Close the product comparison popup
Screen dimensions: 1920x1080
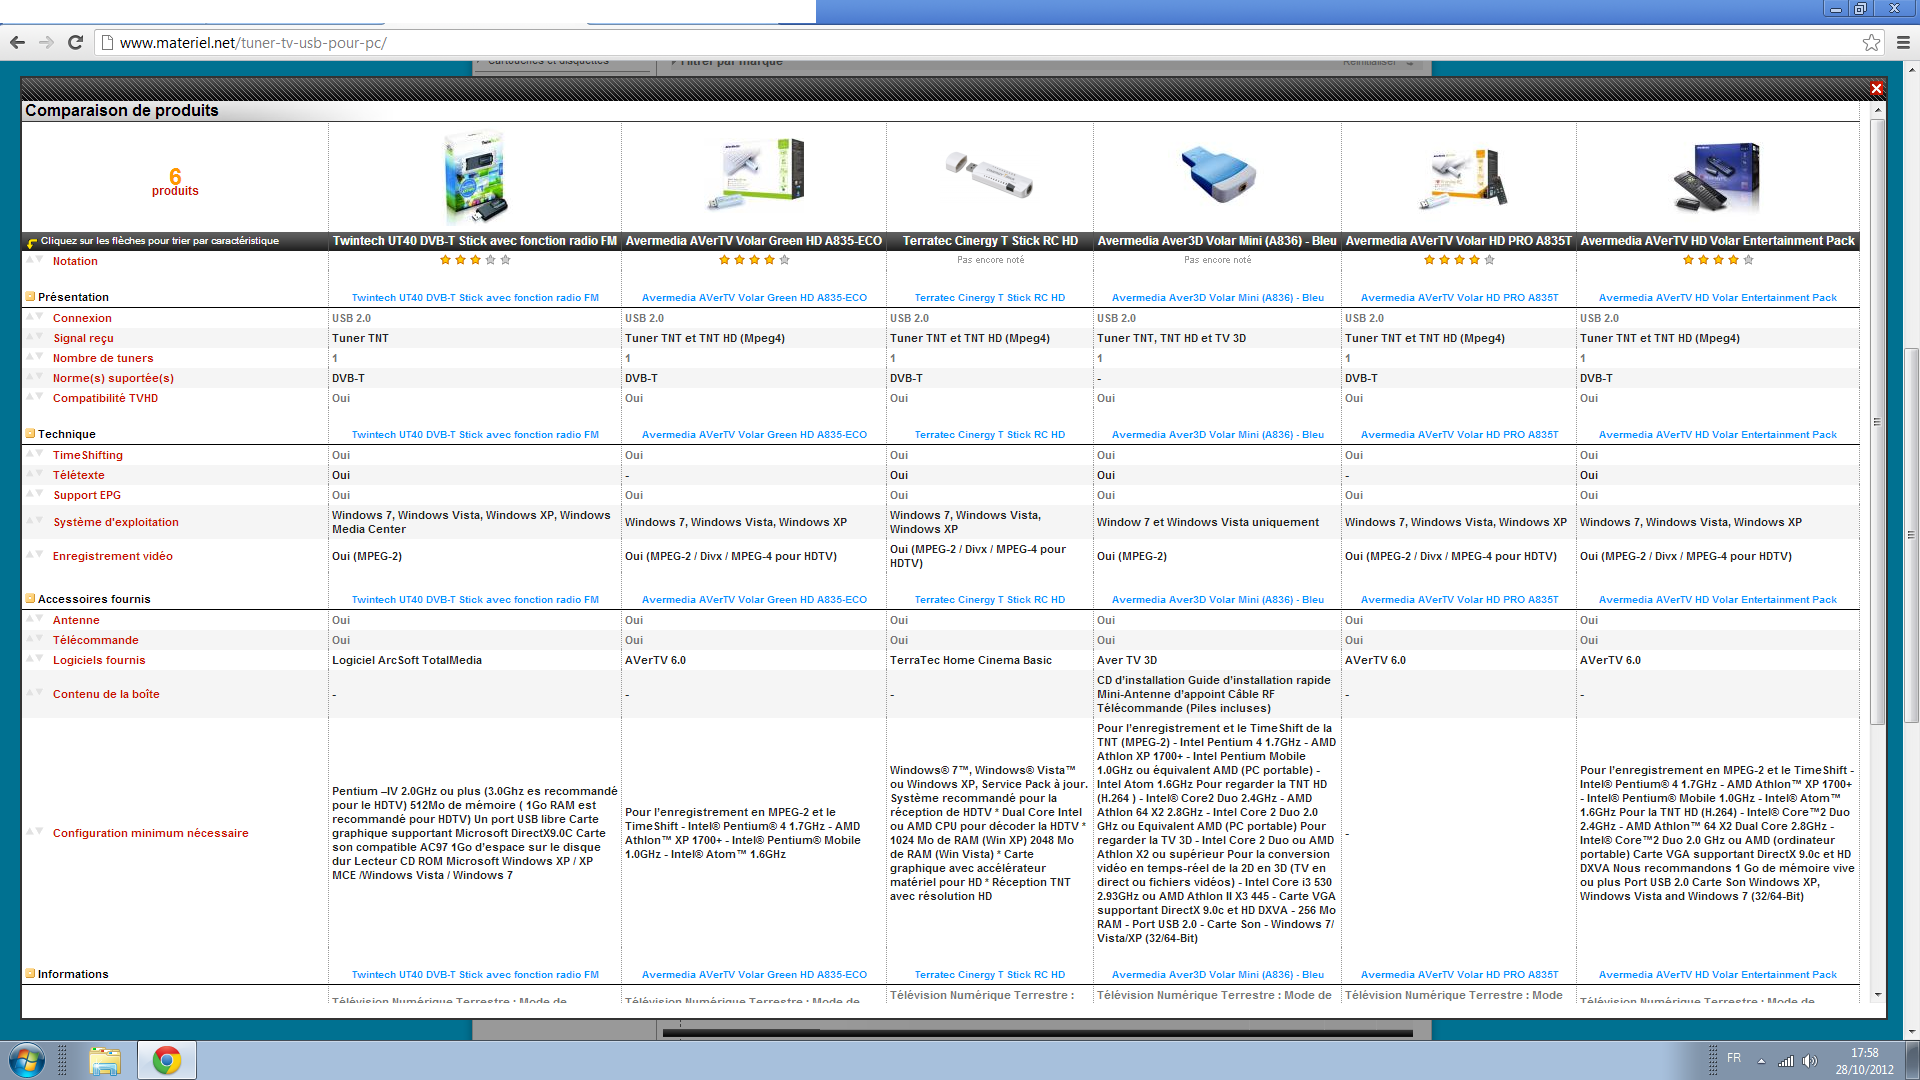(x=1876, y=89)
